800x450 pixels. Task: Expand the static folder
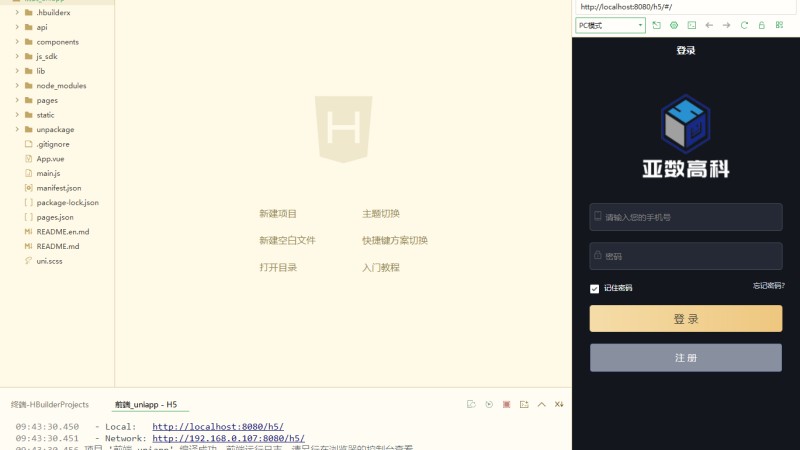[x=17, y=115]
